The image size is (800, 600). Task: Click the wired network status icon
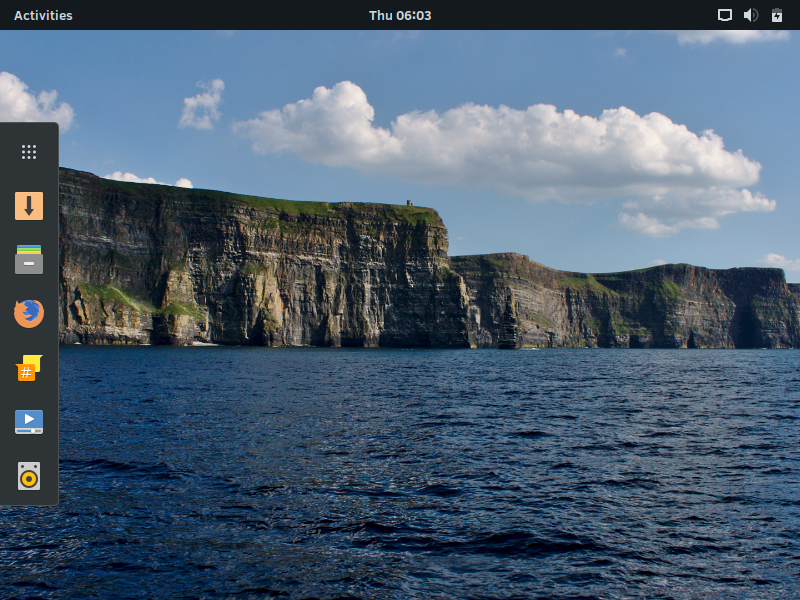point(725,15)
